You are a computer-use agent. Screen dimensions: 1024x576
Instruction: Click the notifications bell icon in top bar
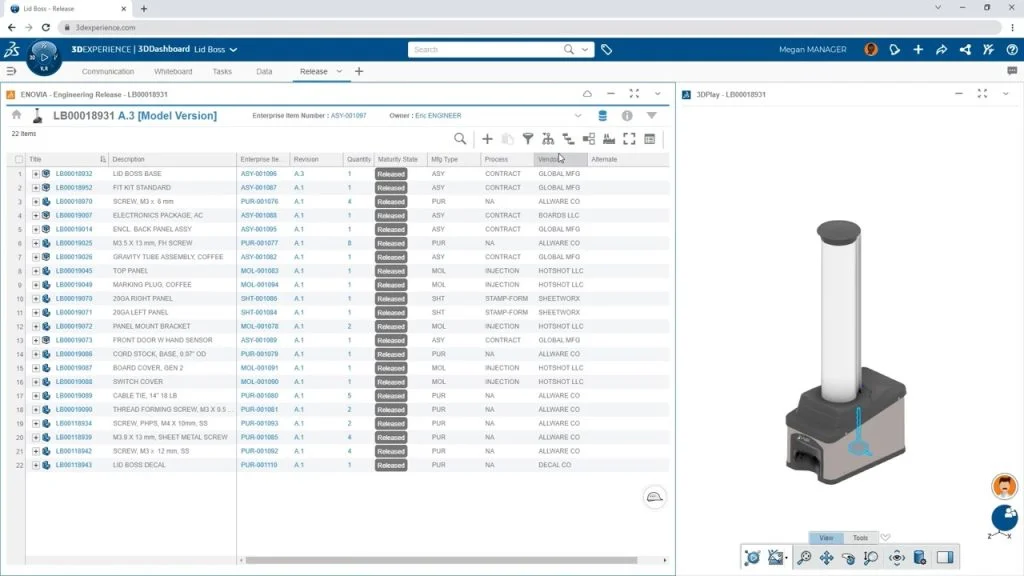pyautogui.click(x=895, y=49)
